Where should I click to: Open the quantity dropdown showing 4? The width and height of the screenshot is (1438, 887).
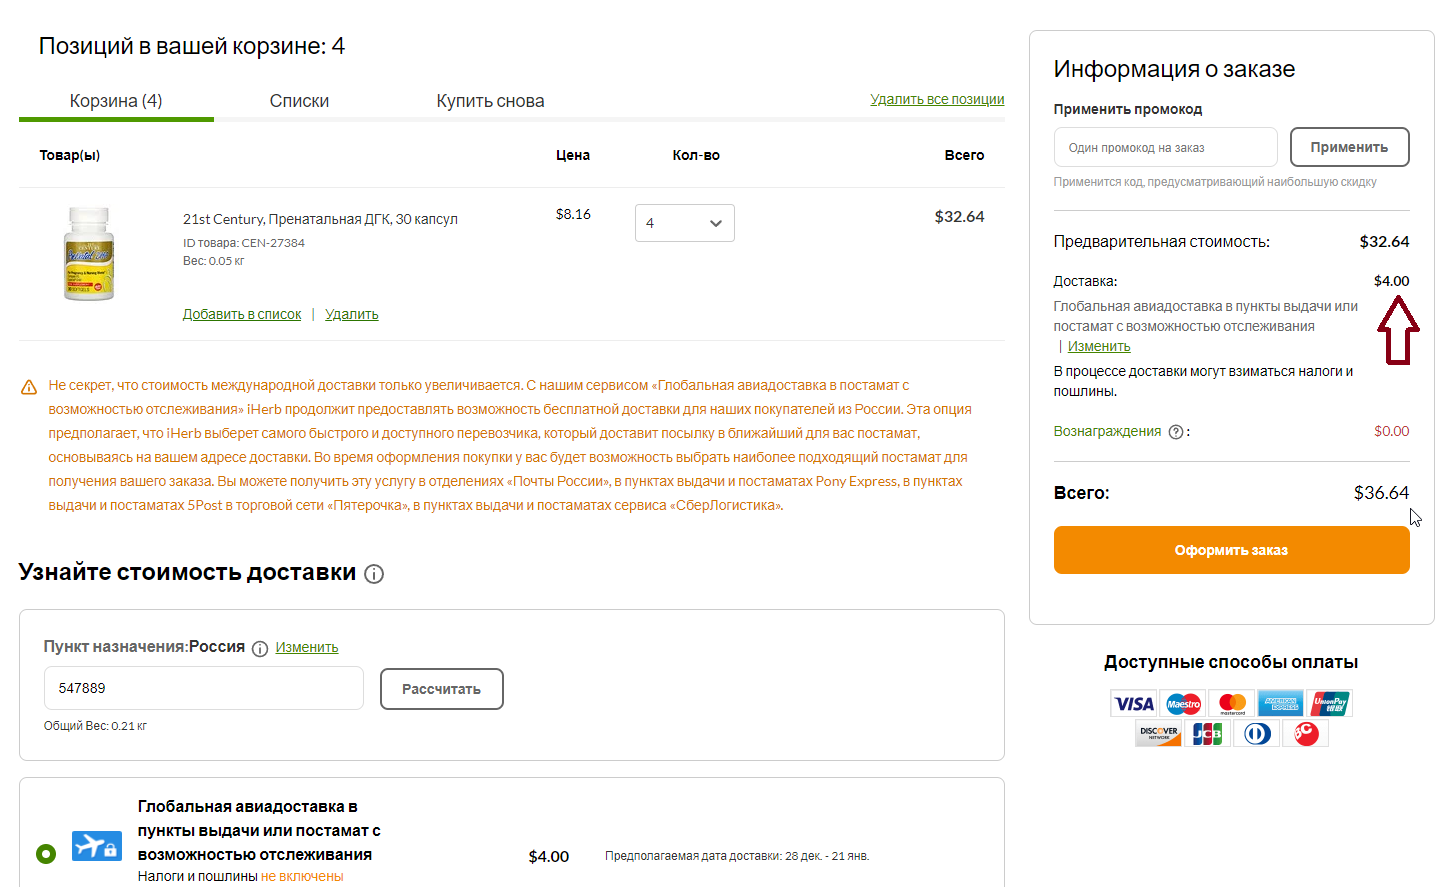685,223
